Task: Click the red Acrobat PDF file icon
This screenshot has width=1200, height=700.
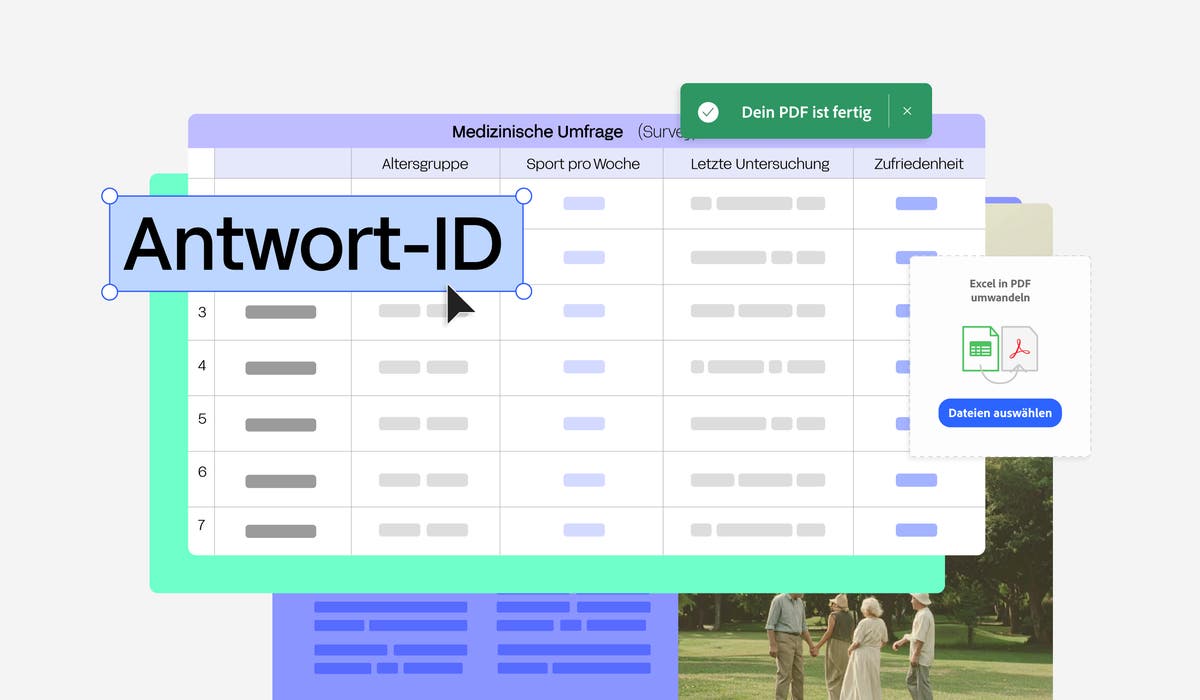Action: click(x=1019, y=349)
